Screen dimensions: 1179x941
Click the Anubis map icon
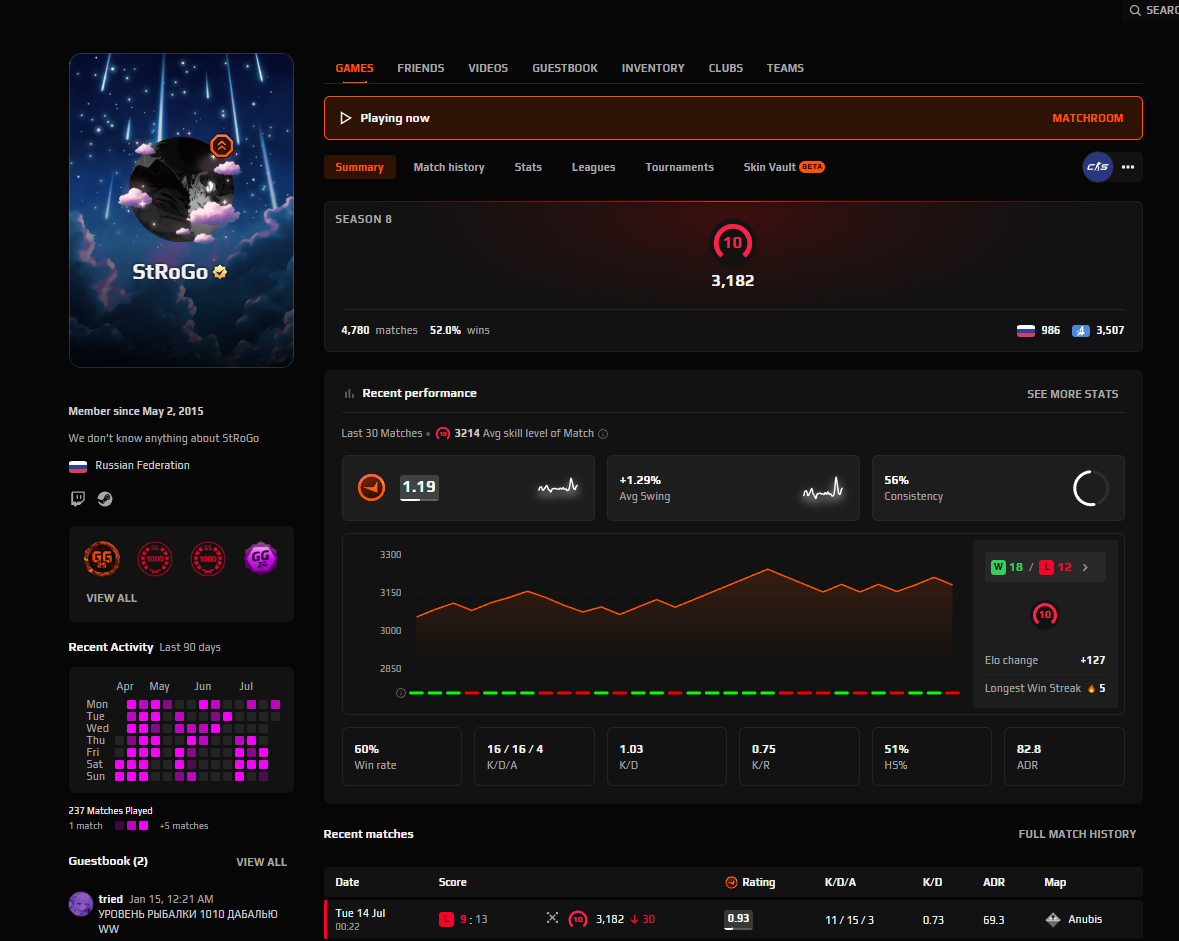tap(1053, 919)
